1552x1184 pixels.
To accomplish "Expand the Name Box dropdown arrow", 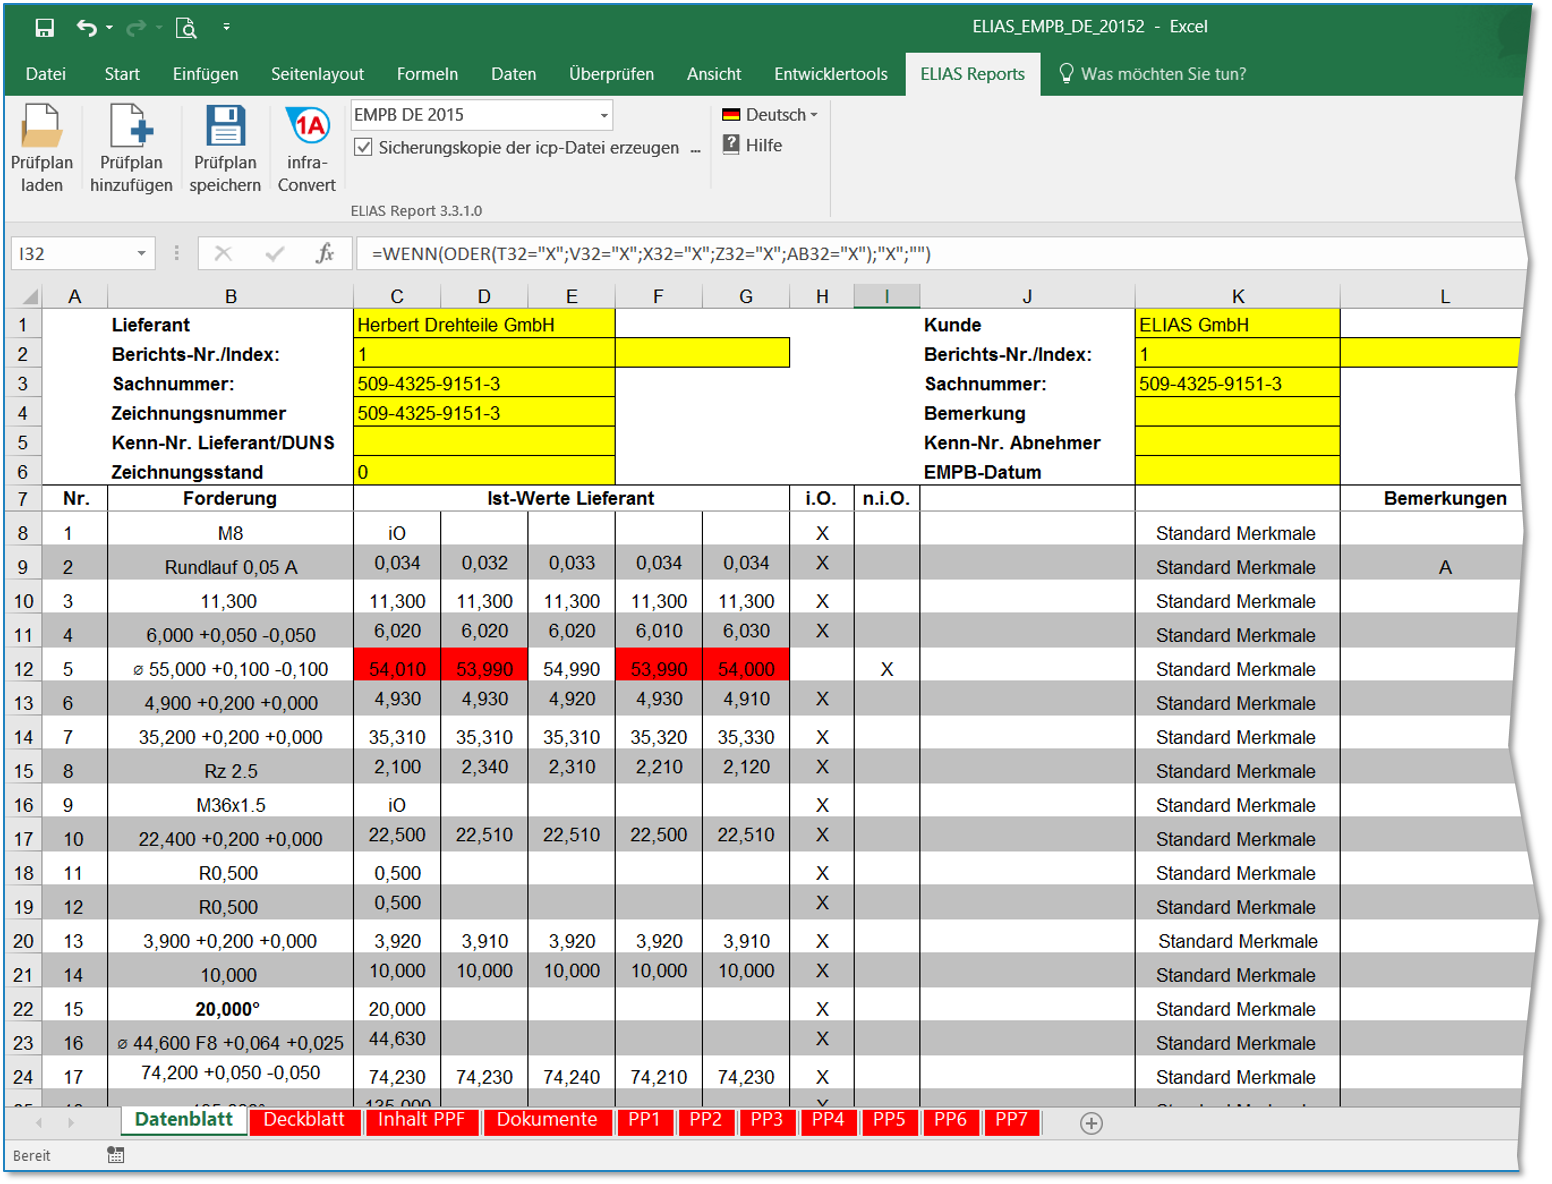I will point(141,254).
